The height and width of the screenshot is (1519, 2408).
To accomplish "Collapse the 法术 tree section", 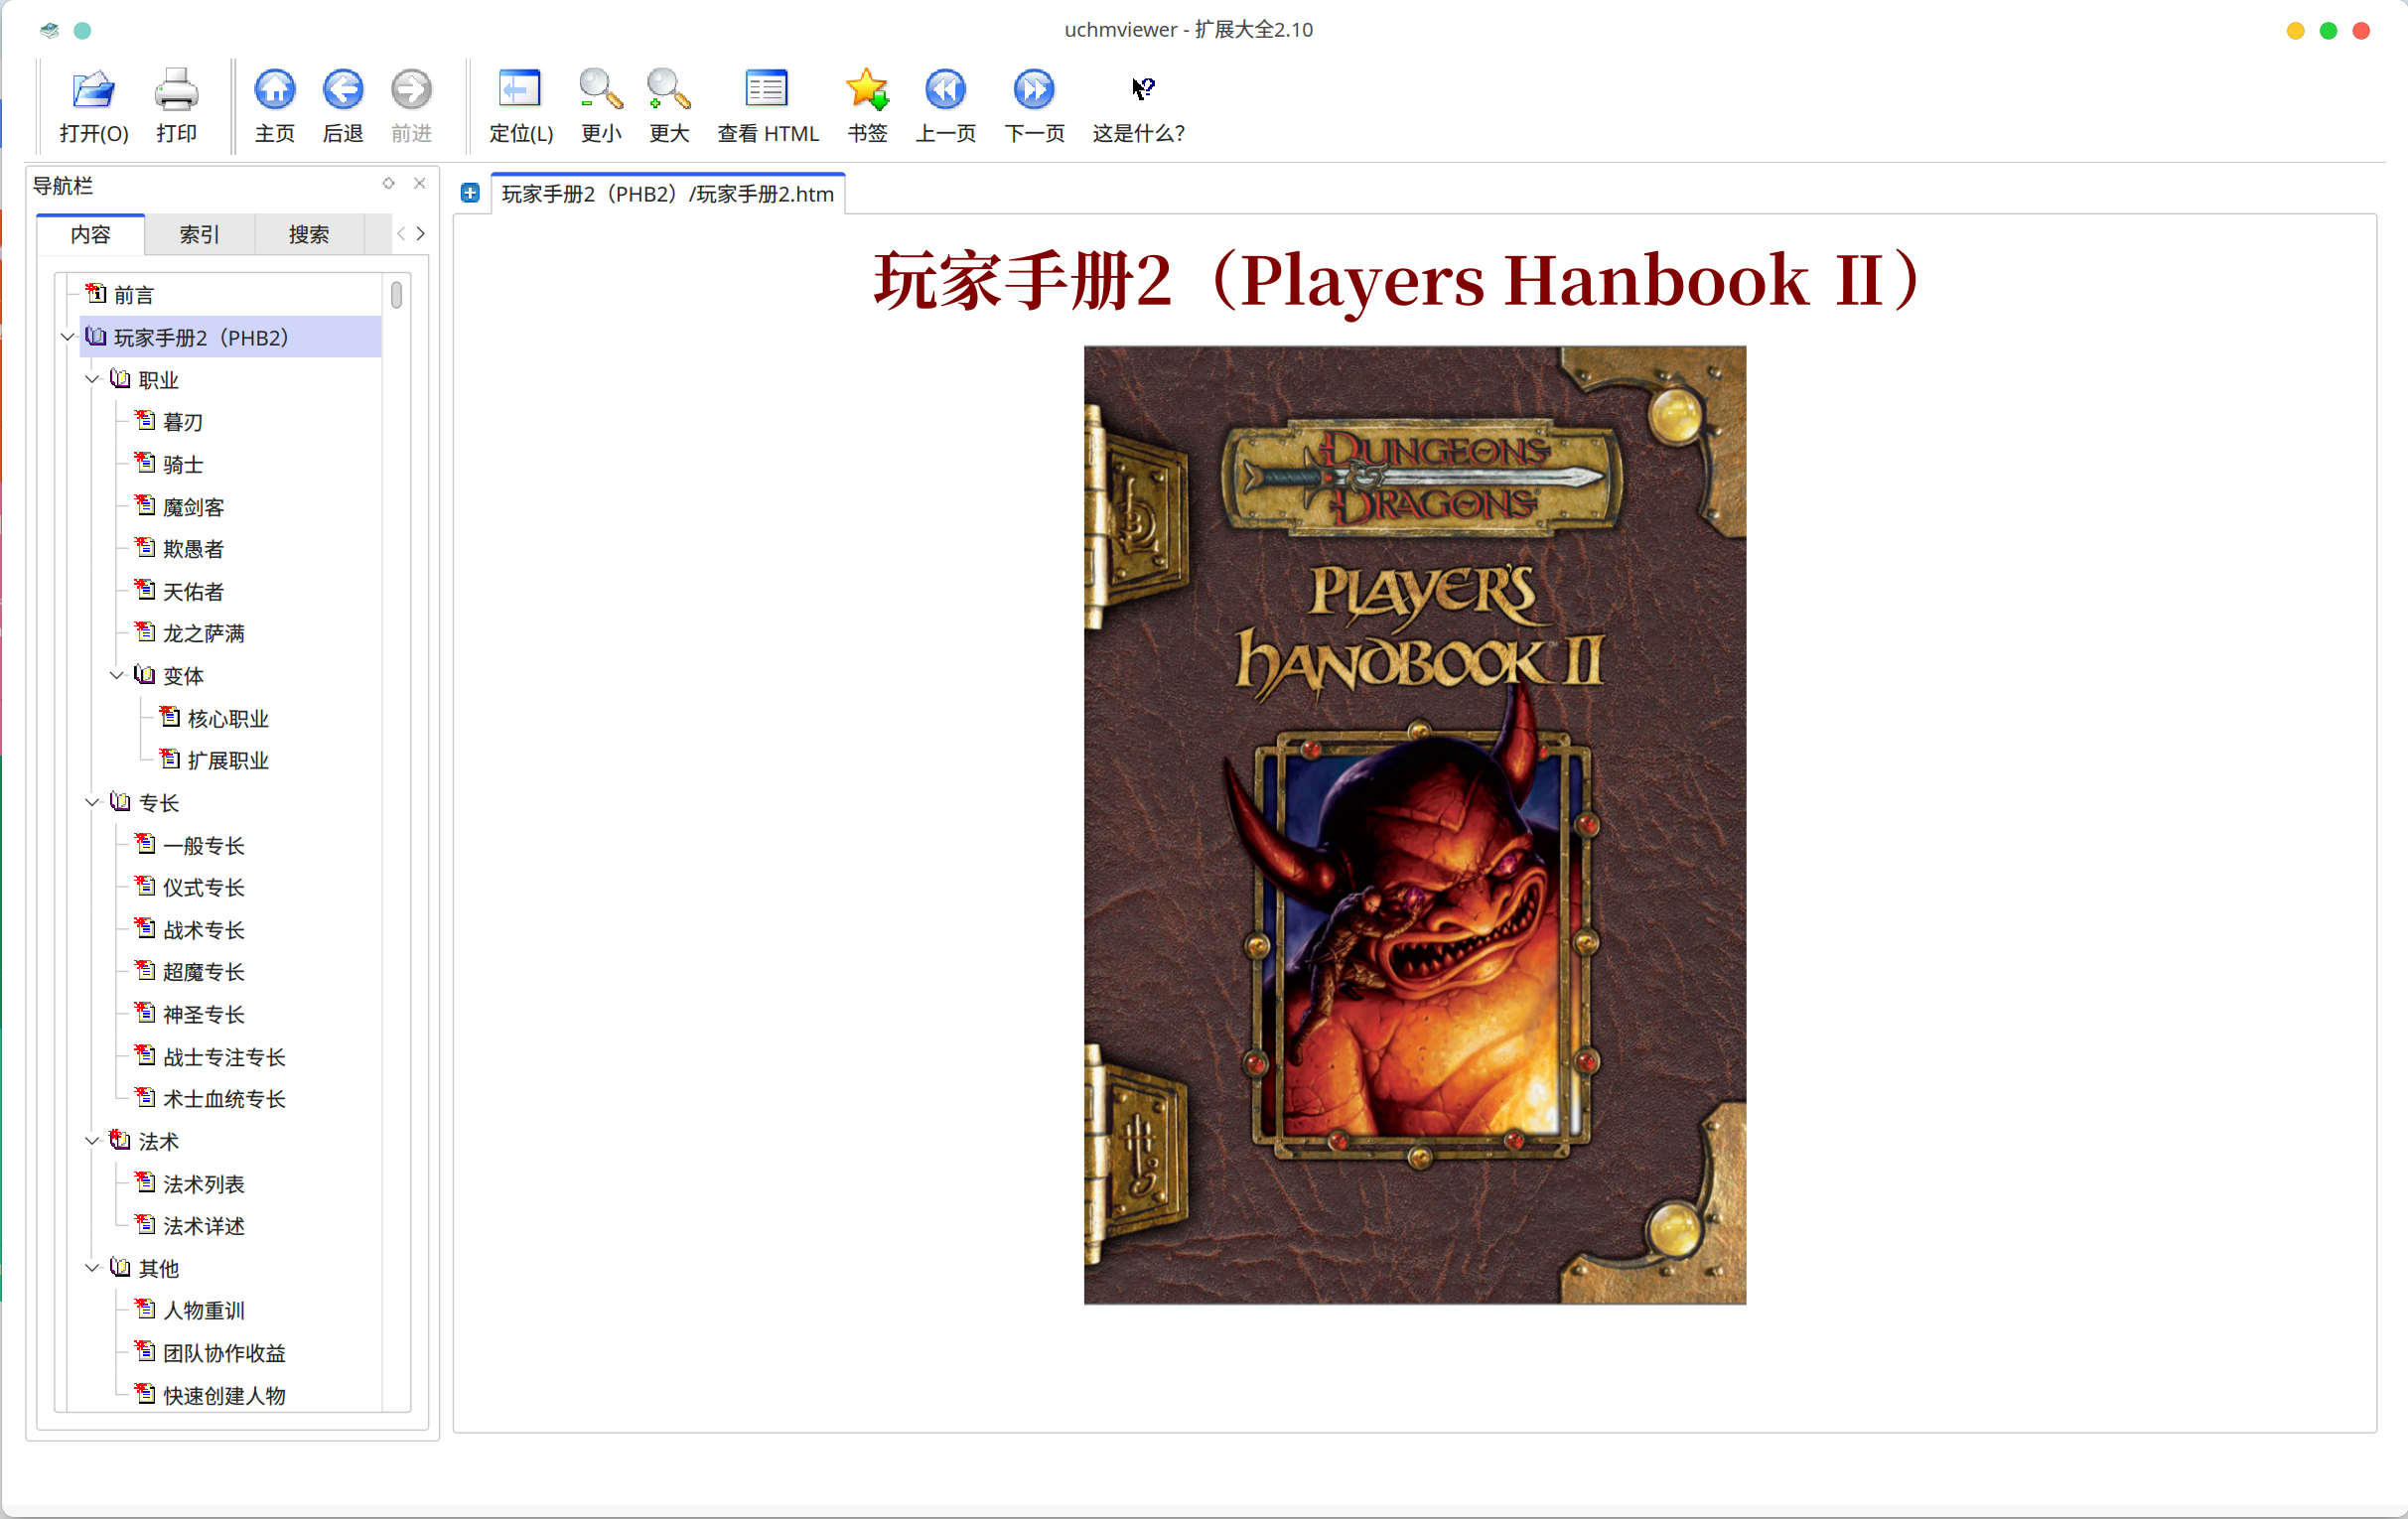I will click(x=92, y=1141).
